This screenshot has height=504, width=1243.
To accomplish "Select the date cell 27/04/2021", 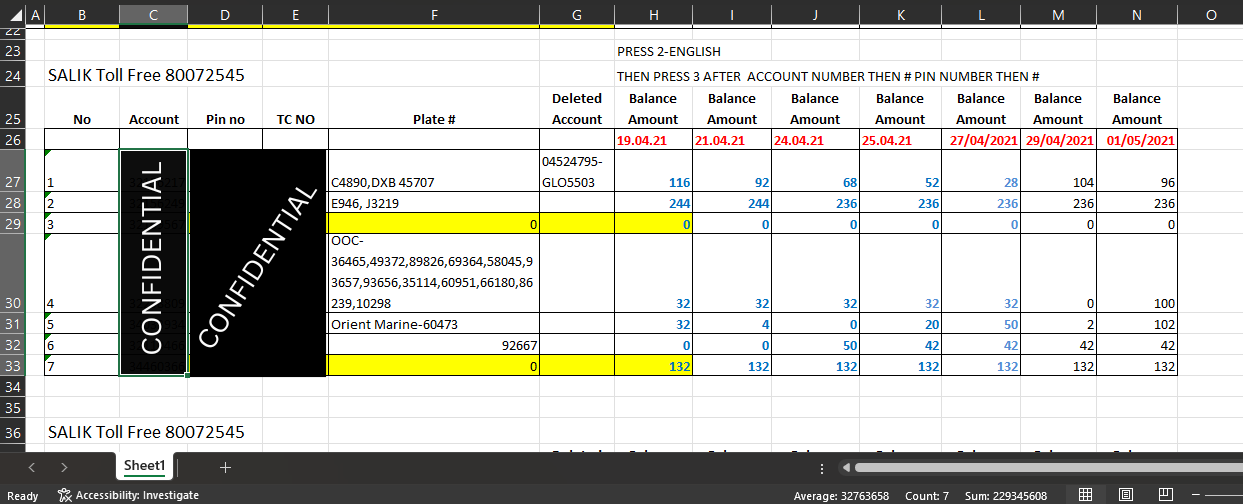I will (x=980, y=140).
